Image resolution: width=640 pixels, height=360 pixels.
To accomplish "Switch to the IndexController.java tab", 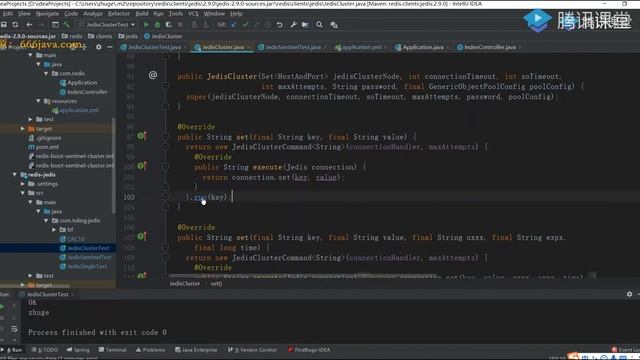I will tap(489, 47).
